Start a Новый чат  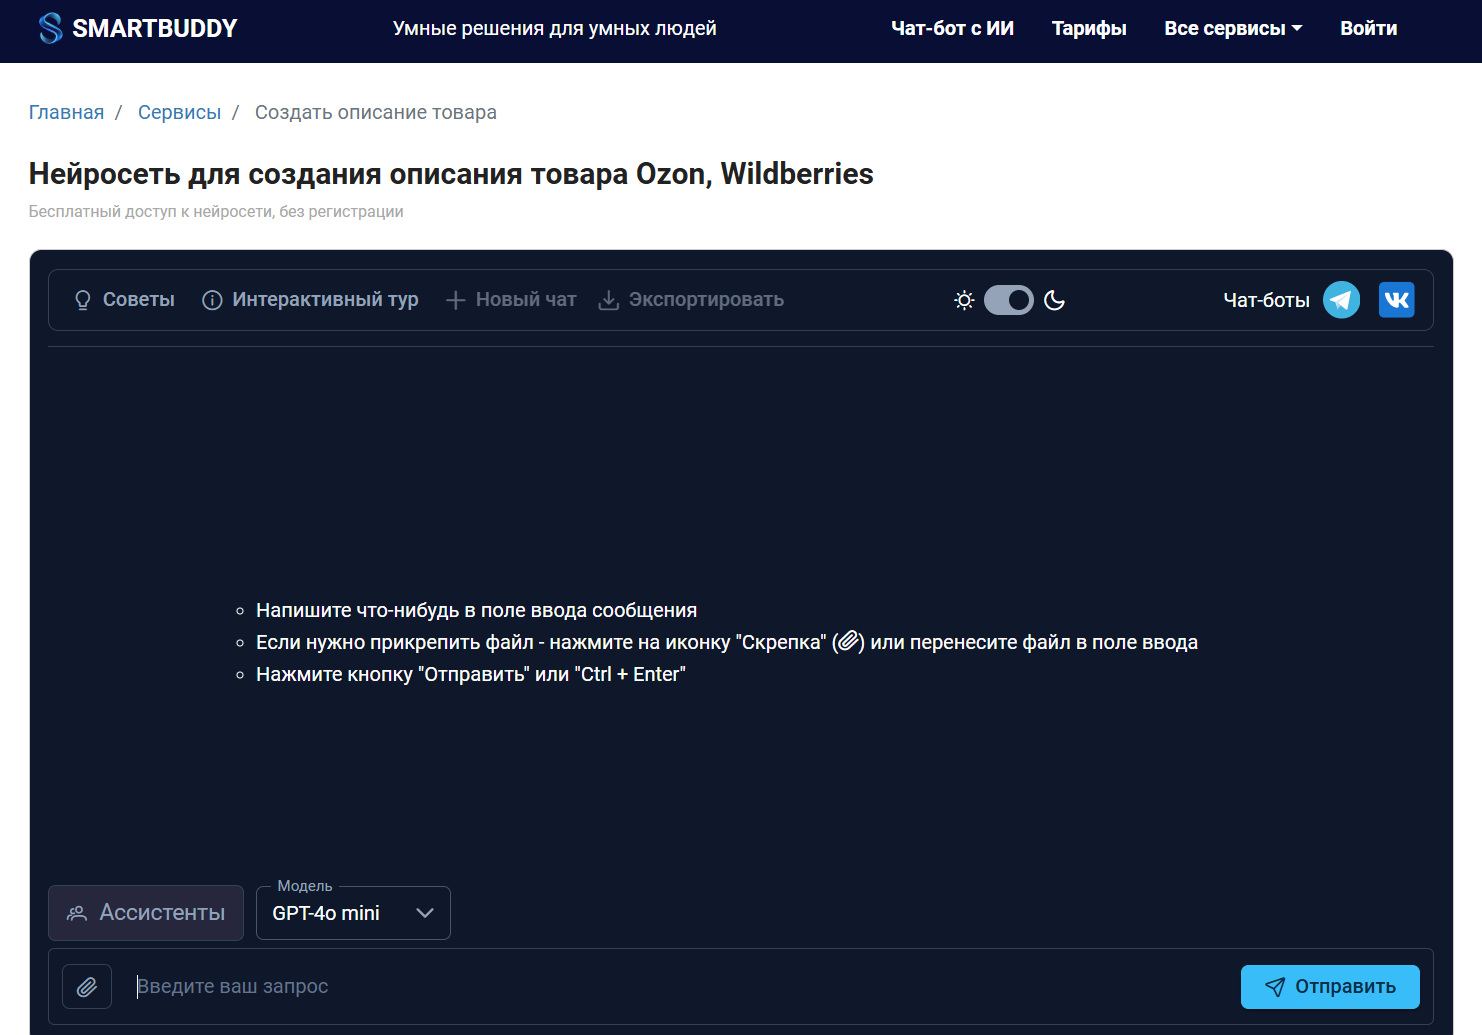[x=511, y=300]
